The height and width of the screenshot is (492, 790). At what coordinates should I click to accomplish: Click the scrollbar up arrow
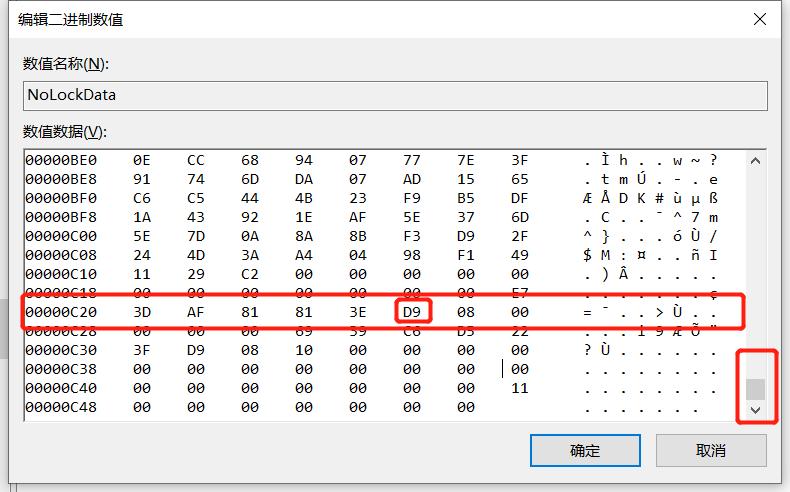(x=755, y=161)
